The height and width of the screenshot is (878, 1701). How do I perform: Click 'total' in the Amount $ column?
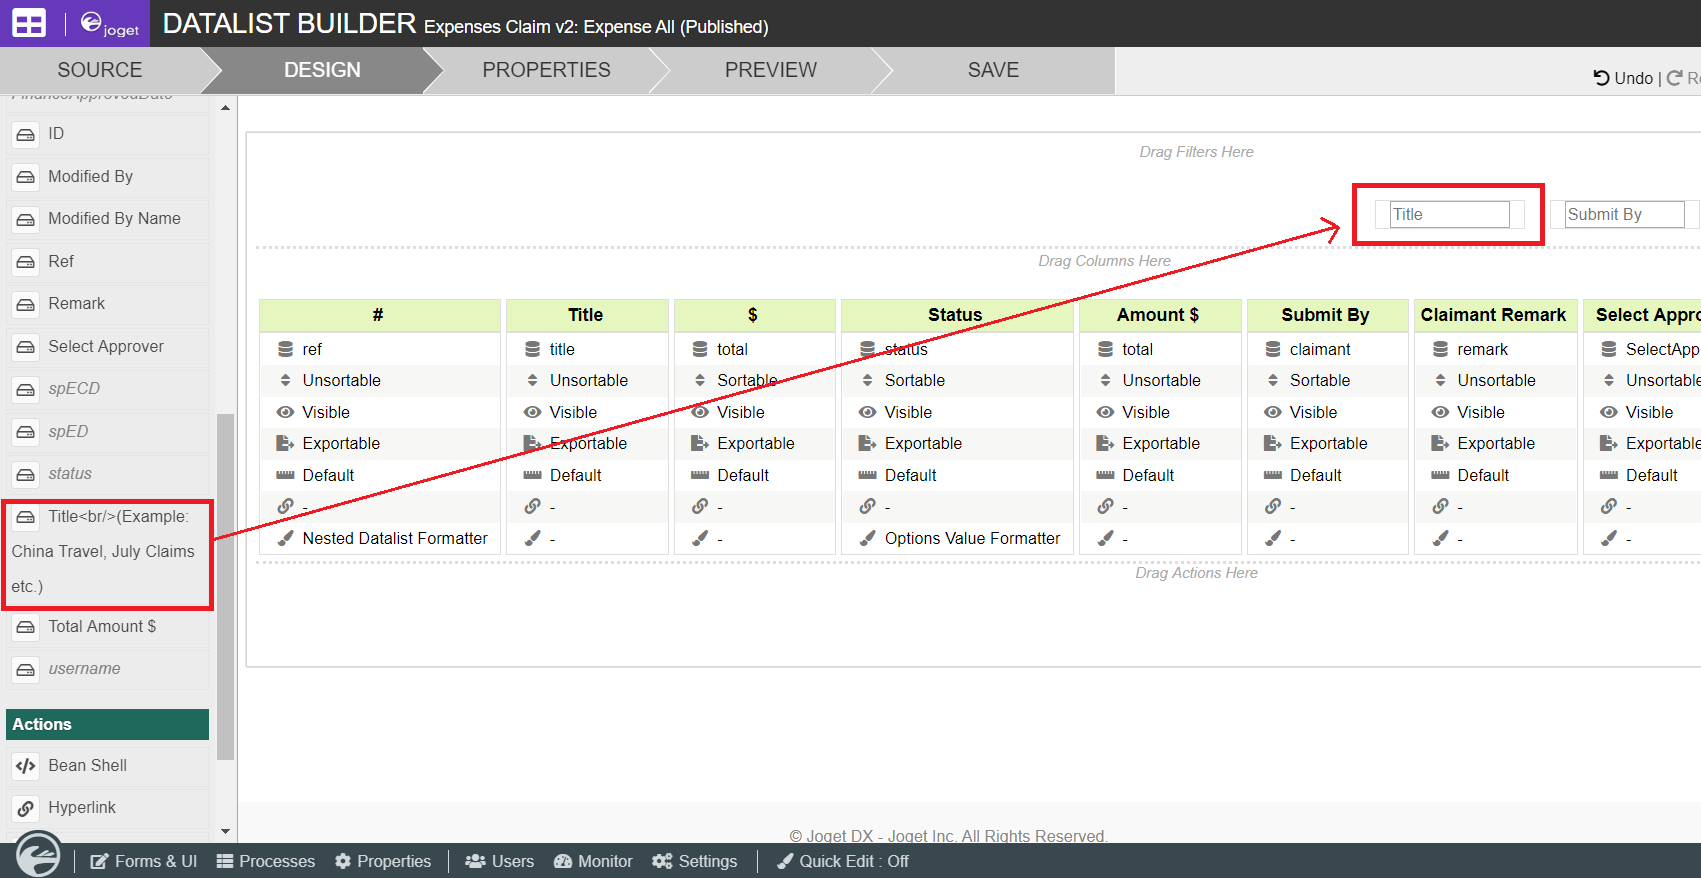1137,349
